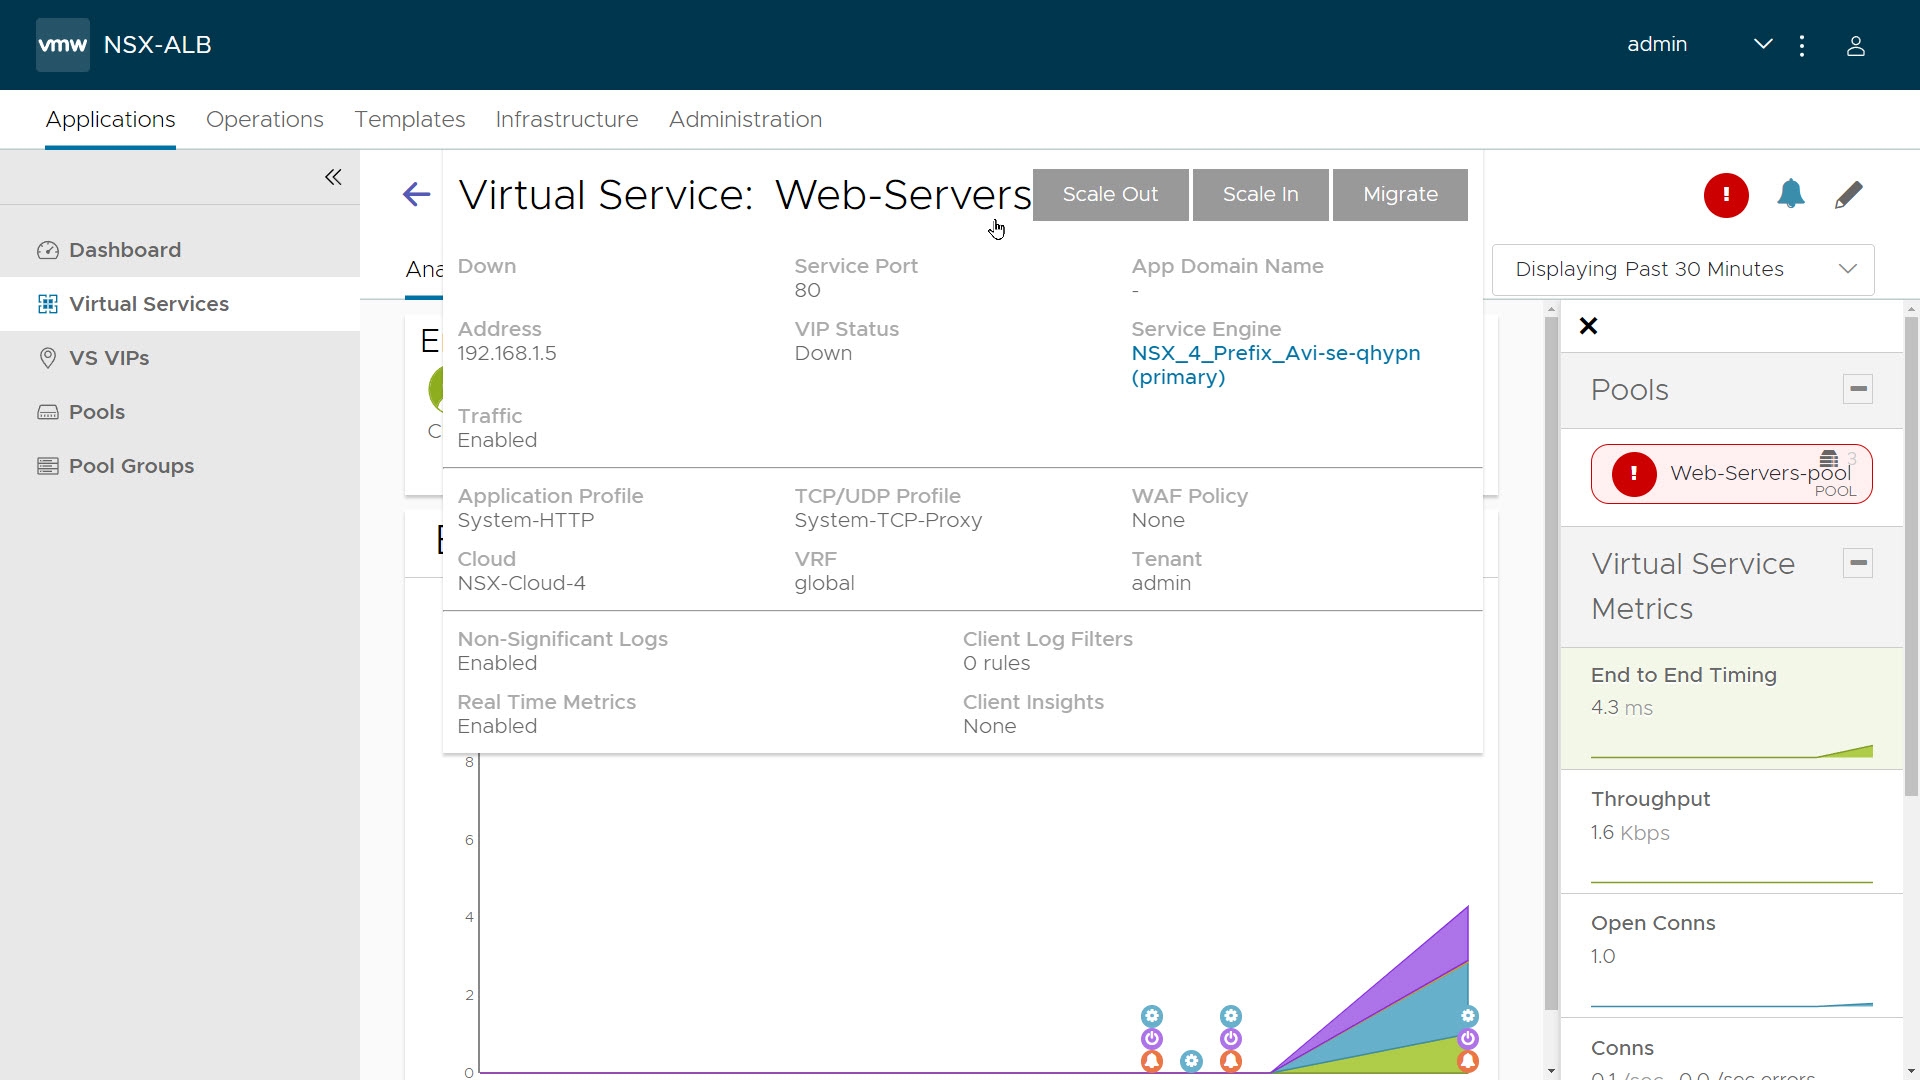
Task: Switch to the Operations tab
Action: (x=265, y=119)
